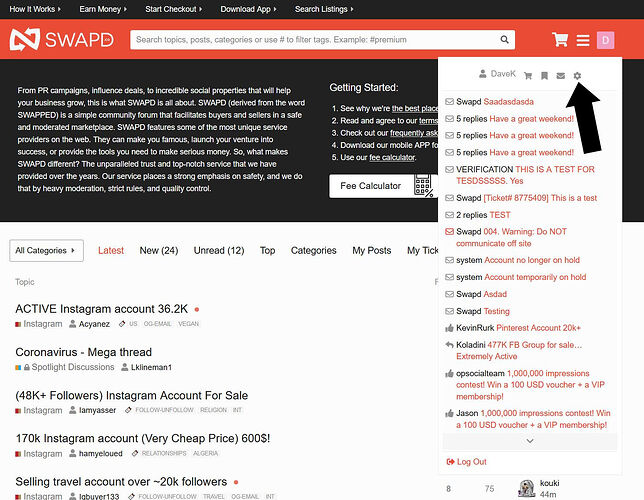
Task: Open ACTIVE Instagram account 36.2K topic
Action: tap(101, 309)
